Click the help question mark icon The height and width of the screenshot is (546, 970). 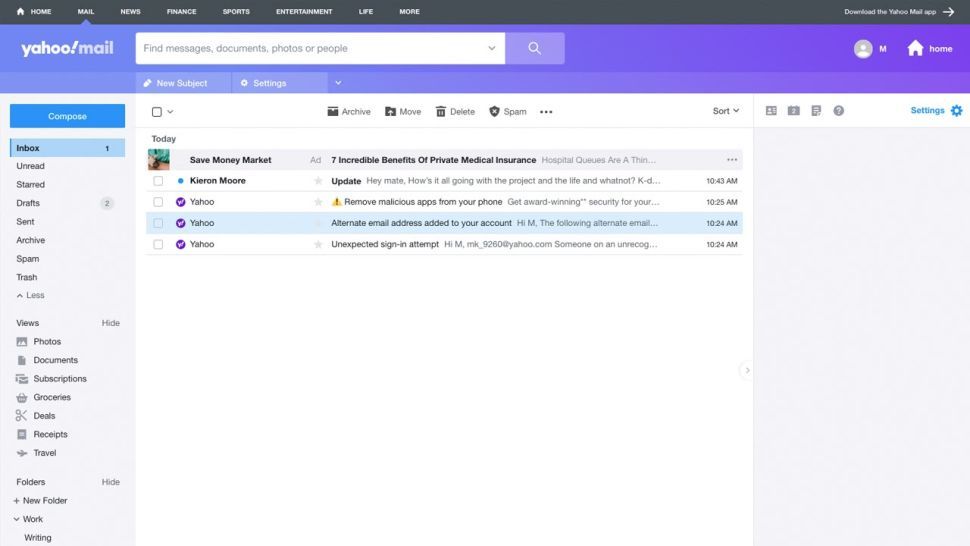point(838,111)
